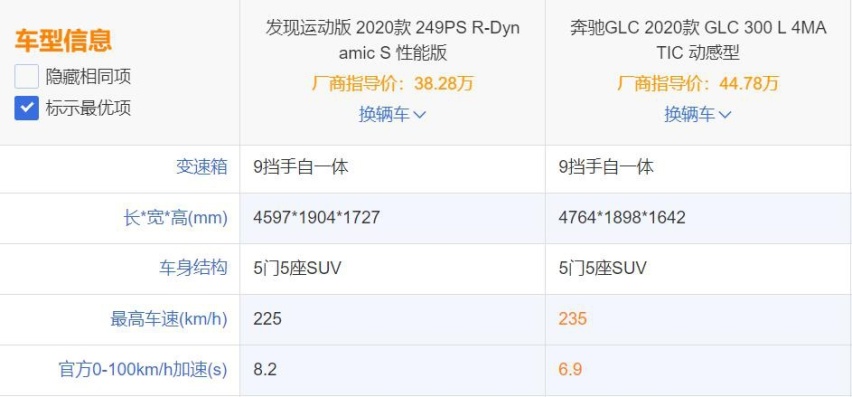The width and height of the screenshot is (852, 397).
Task: Click the 官方0-100km/h加速(s) row label
Action: [143, 370]
